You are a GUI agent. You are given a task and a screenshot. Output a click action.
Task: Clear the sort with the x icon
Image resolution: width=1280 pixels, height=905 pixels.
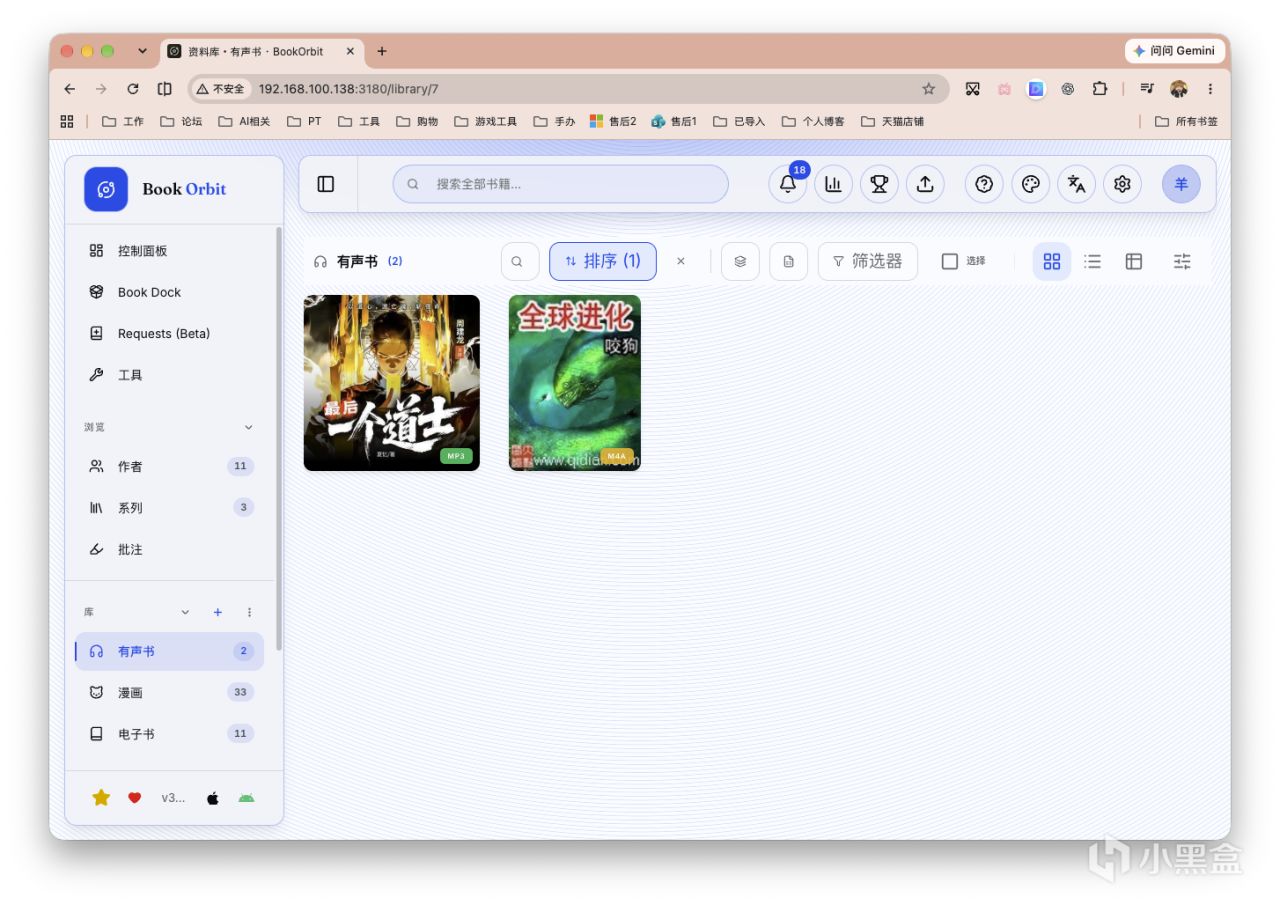click(x=681, y=261)
